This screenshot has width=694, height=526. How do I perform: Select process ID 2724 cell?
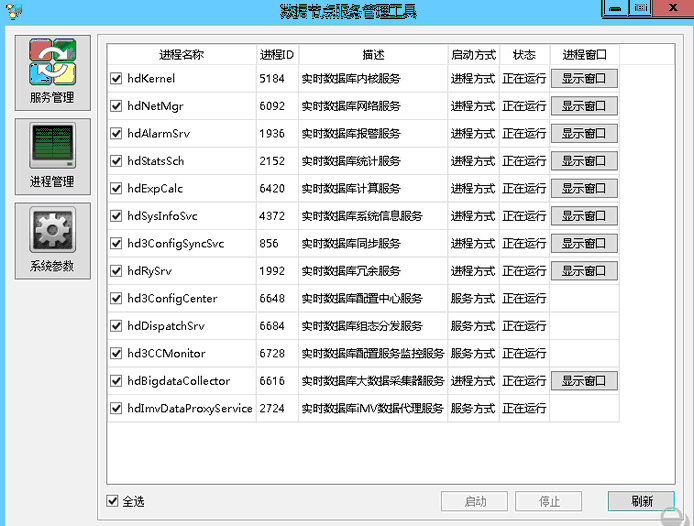click(x=277, y=408)
